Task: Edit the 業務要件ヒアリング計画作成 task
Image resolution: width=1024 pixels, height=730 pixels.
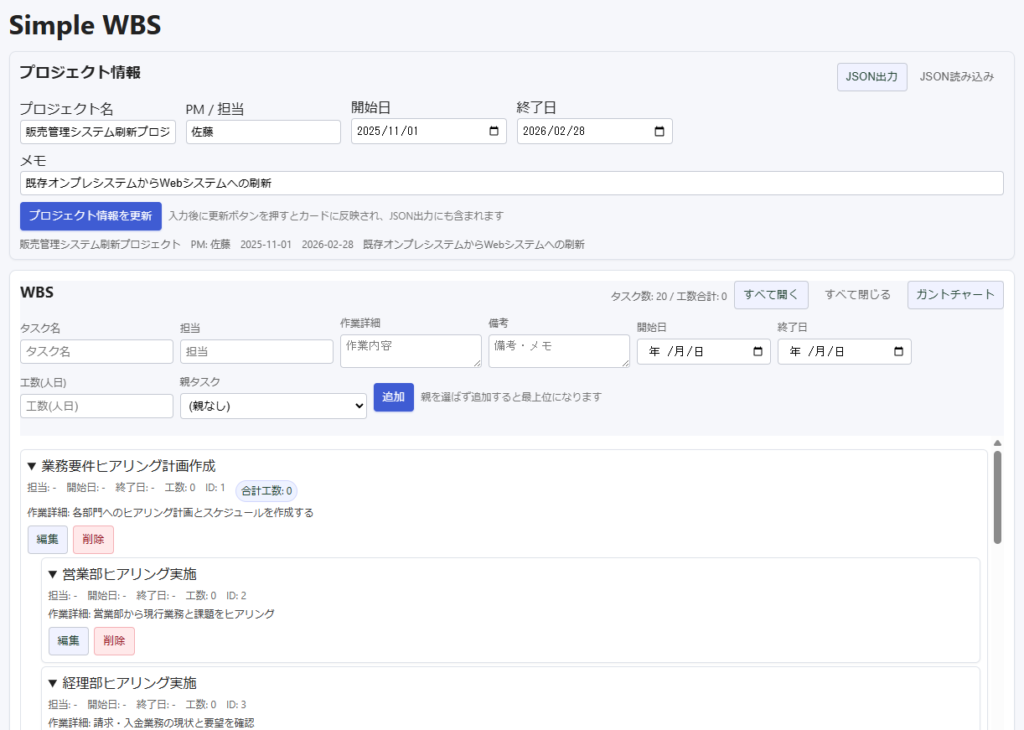Action: 47,540
